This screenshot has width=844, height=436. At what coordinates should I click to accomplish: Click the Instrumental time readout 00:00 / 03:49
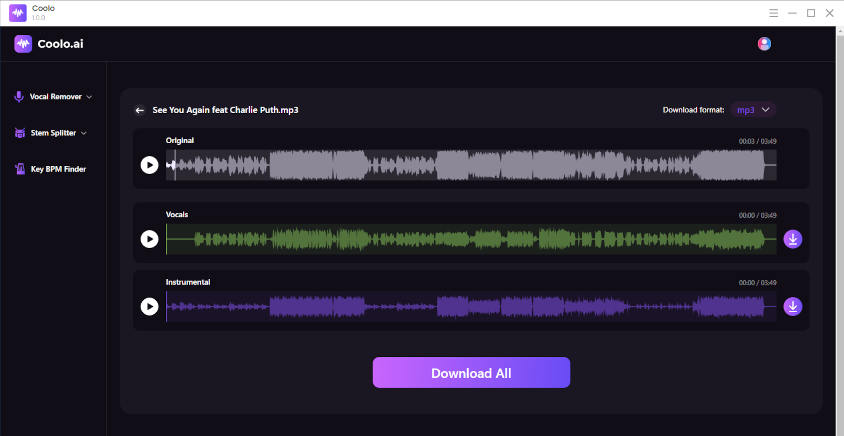[757, 283]
